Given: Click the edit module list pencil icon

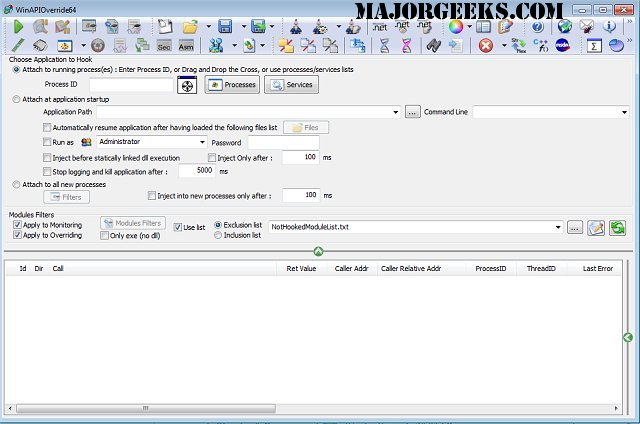Looking at the screenshot, I should 596,228.
